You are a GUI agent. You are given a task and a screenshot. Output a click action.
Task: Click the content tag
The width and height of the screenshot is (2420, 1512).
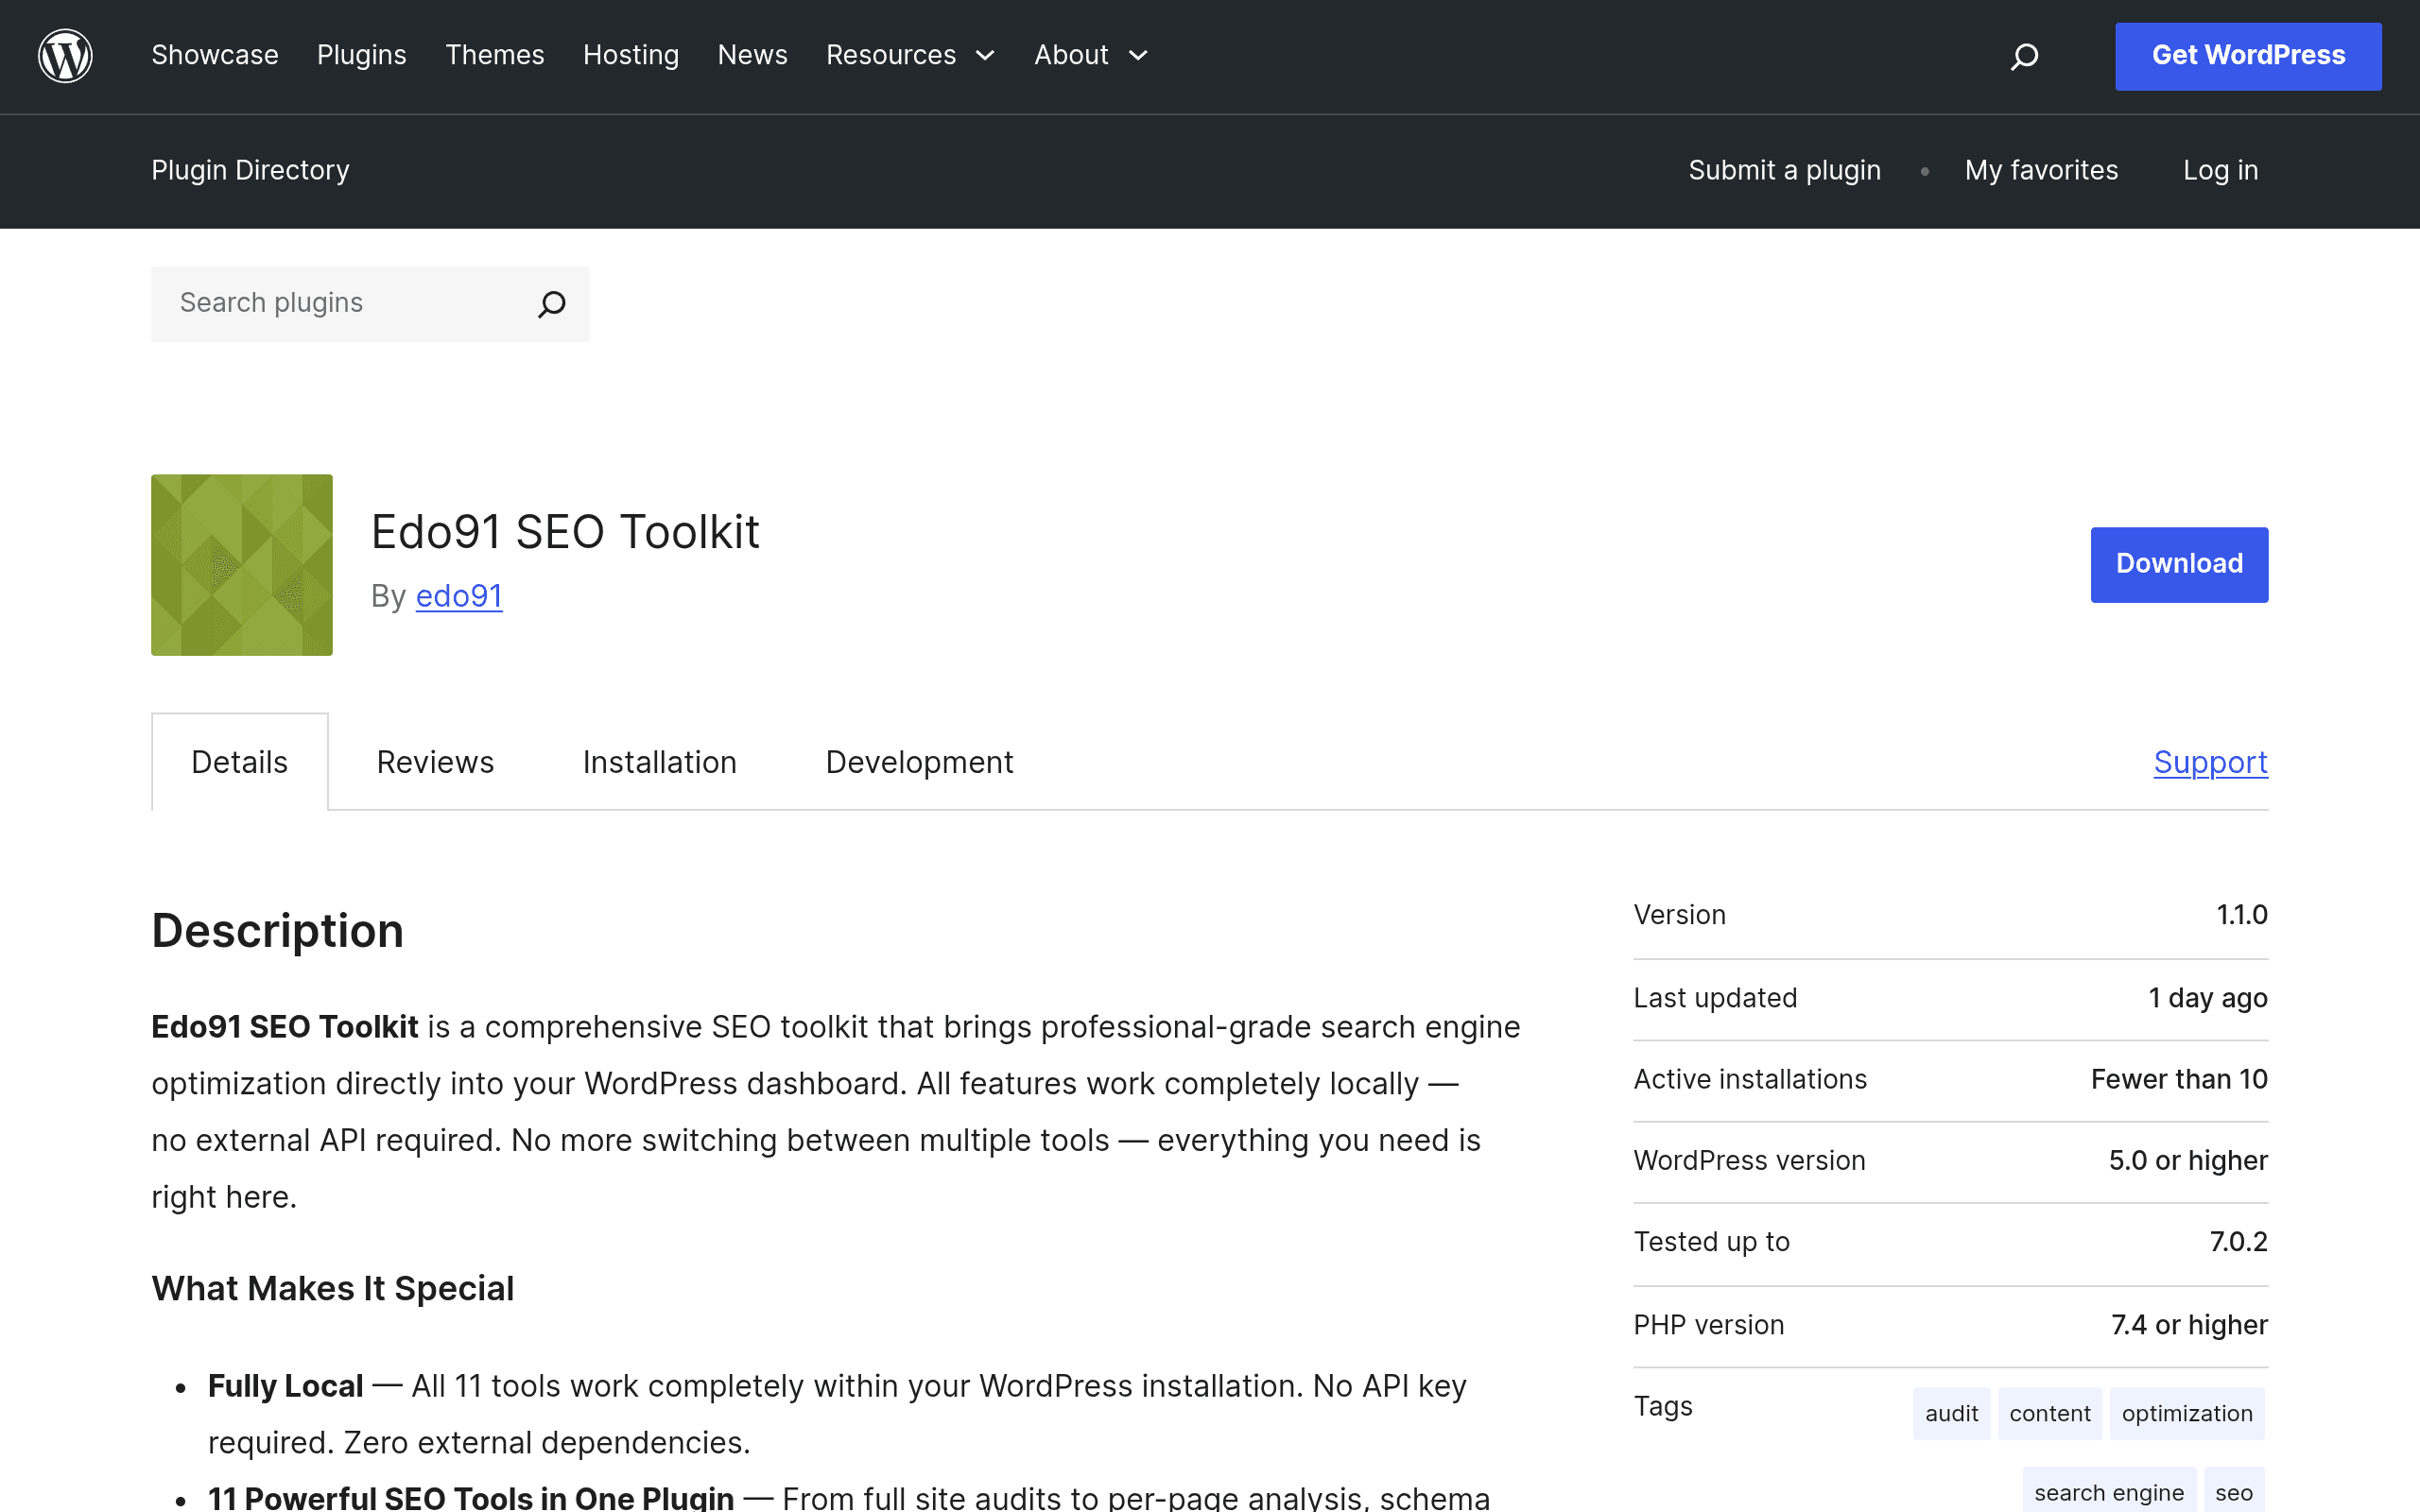[2050, 1413]
